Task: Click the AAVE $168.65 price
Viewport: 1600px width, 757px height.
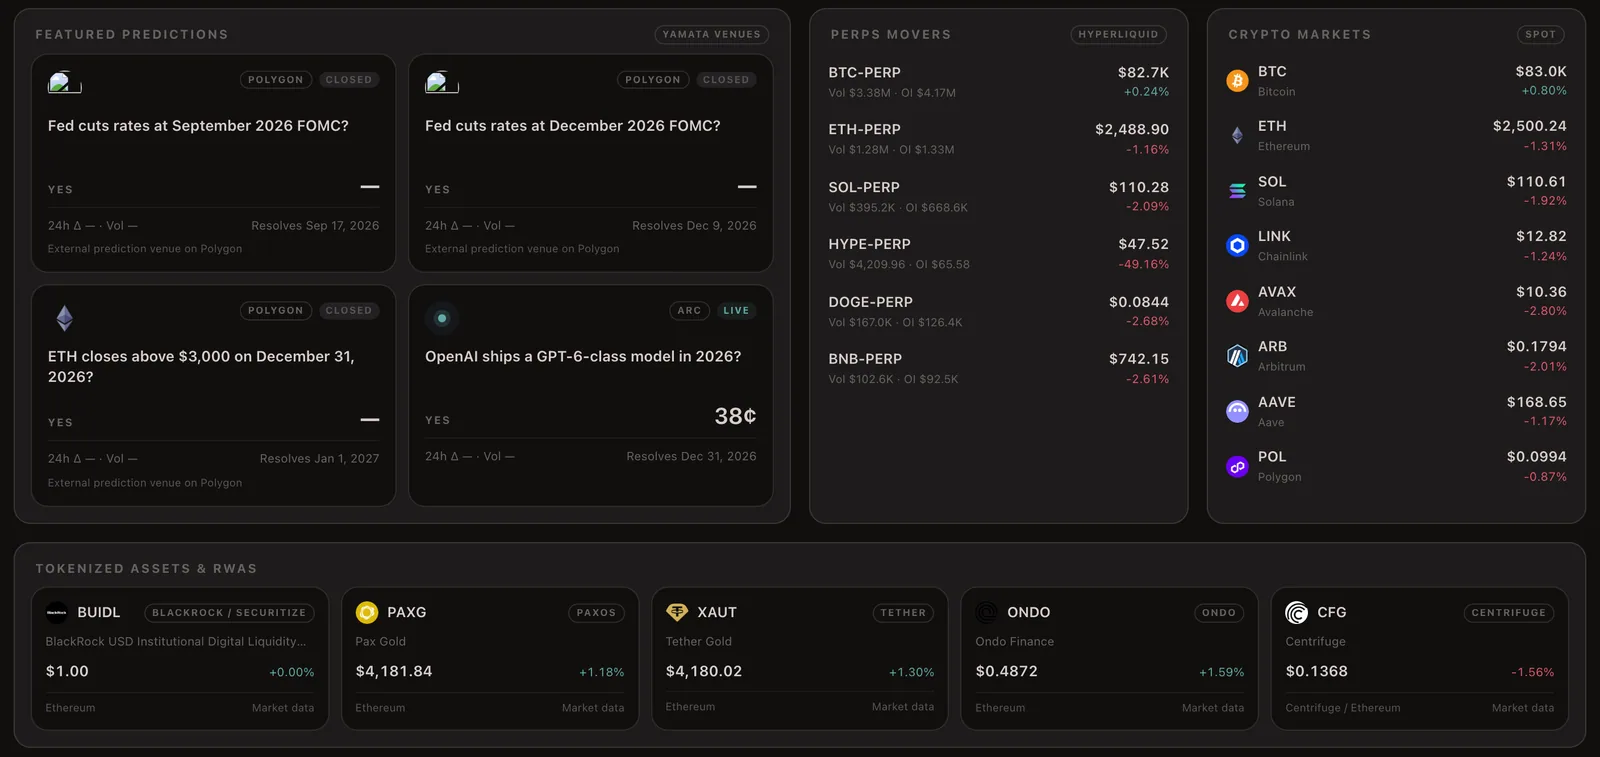Action: (x=1537, y=402)
